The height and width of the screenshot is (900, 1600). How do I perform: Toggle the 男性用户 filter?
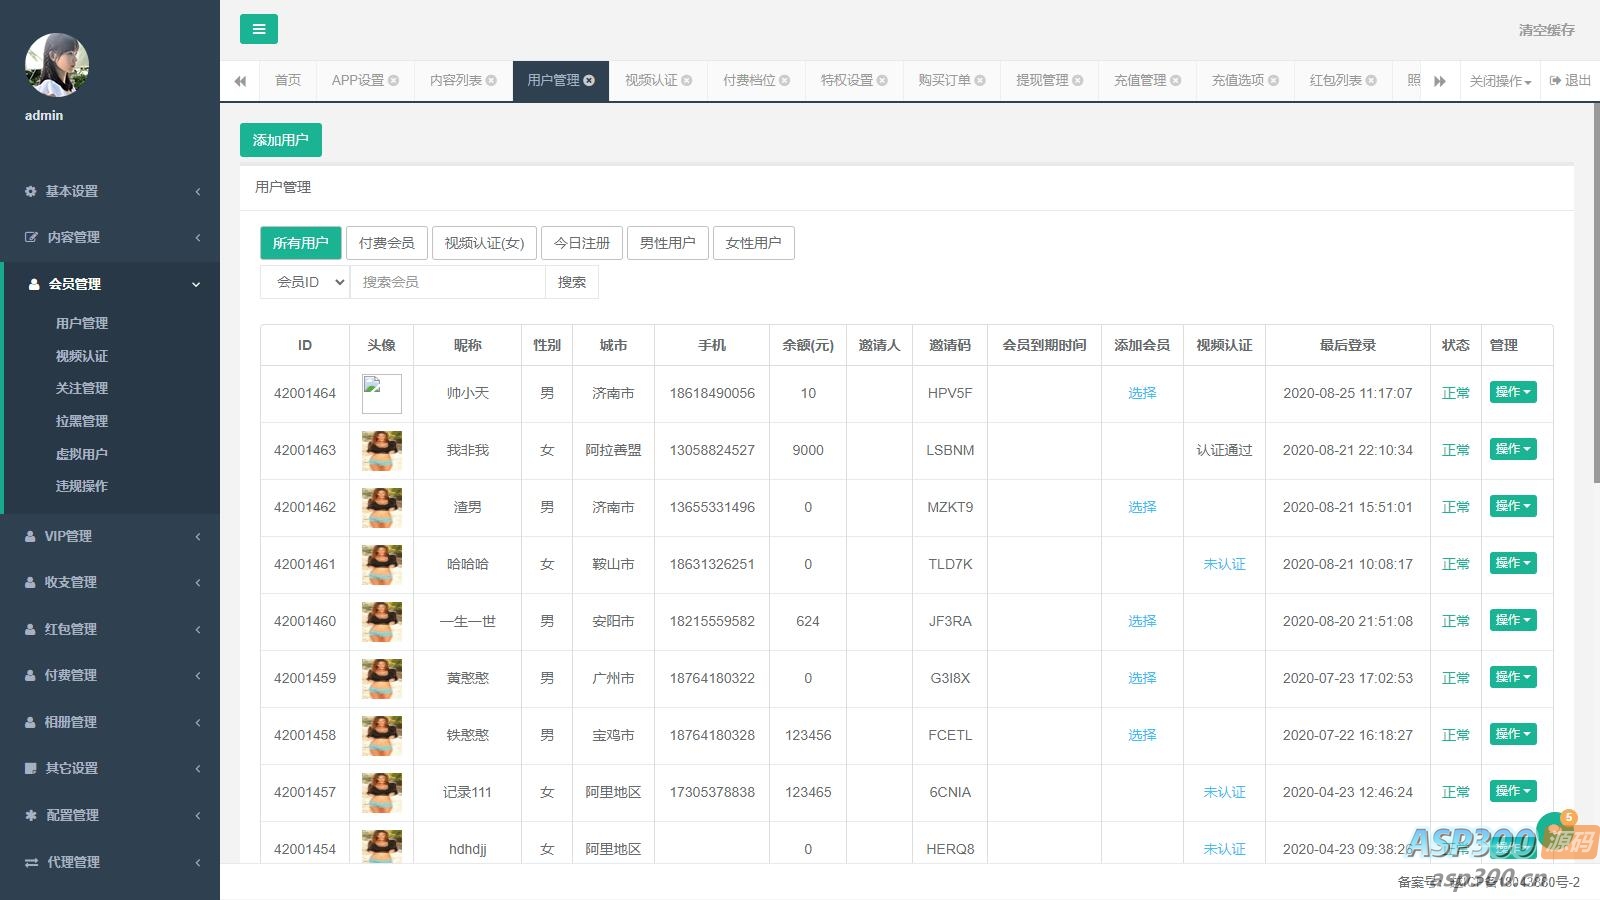point(667,243)
